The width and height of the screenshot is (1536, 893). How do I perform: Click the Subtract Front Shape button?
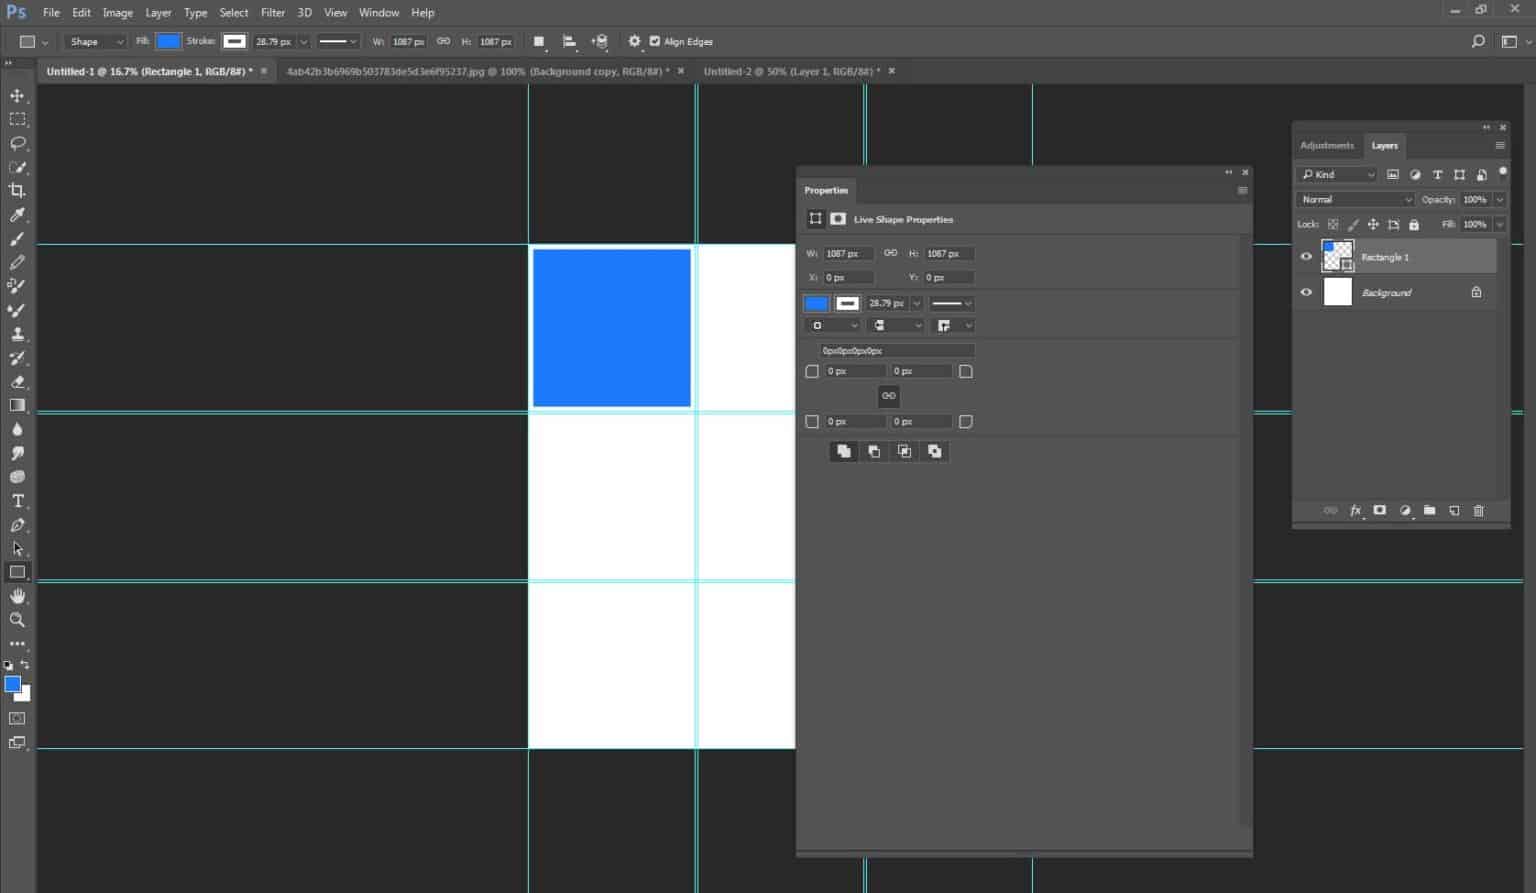(x=874, y=451)
